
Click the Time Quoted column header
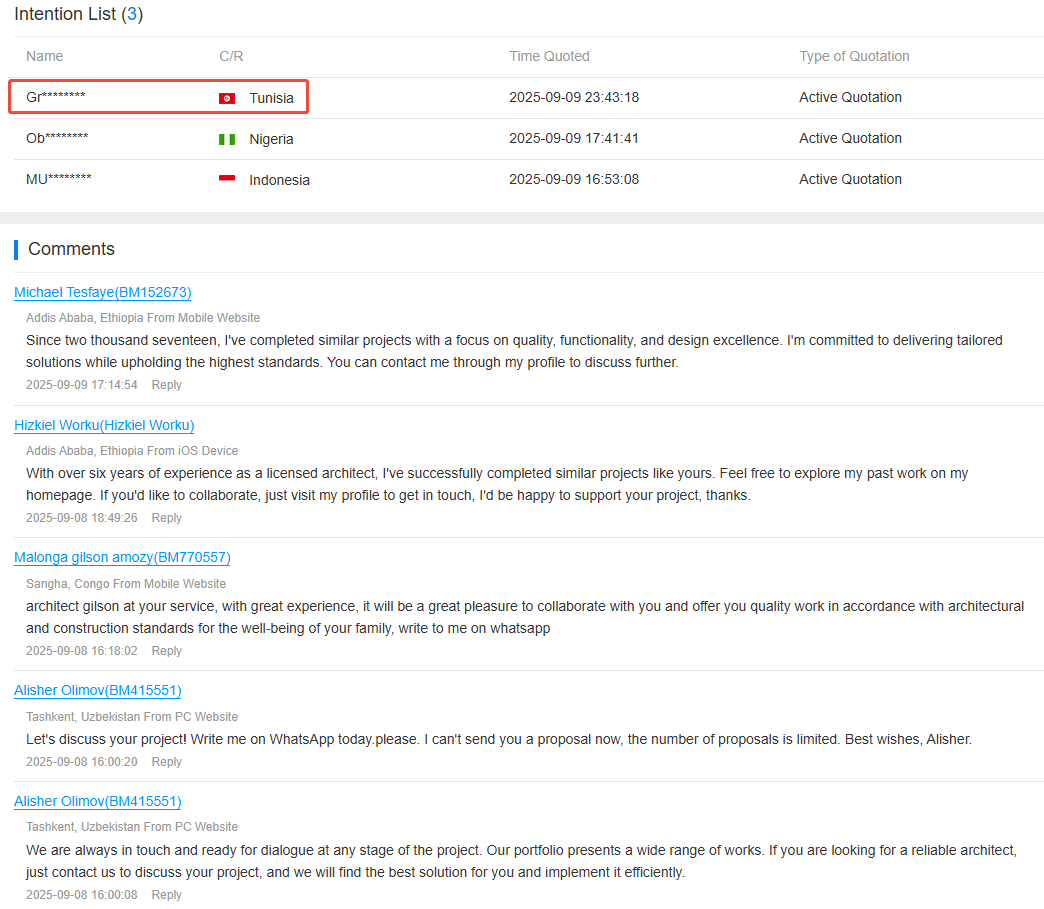point(549,56)
